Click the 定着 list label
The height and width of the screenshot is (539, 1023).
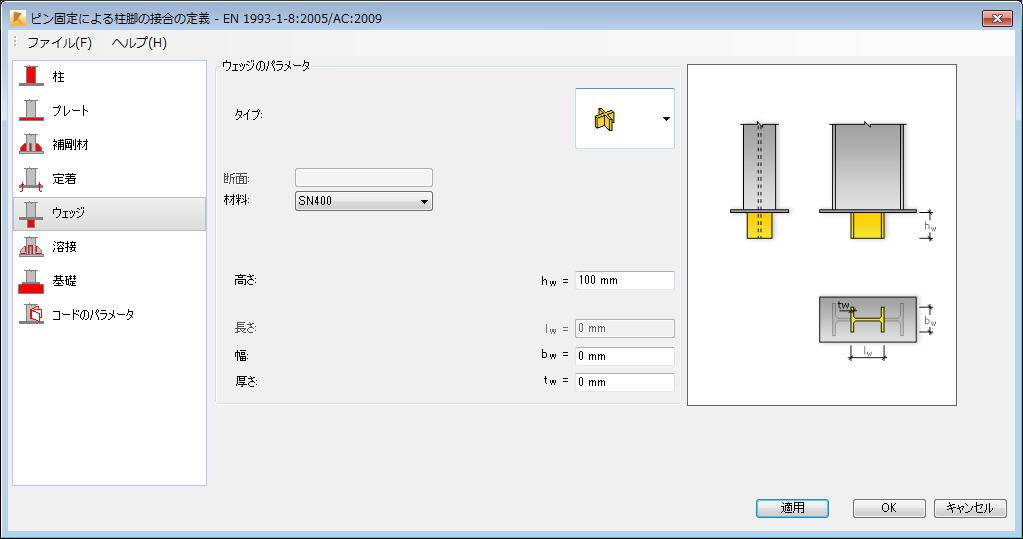click(x=65, y=179)
